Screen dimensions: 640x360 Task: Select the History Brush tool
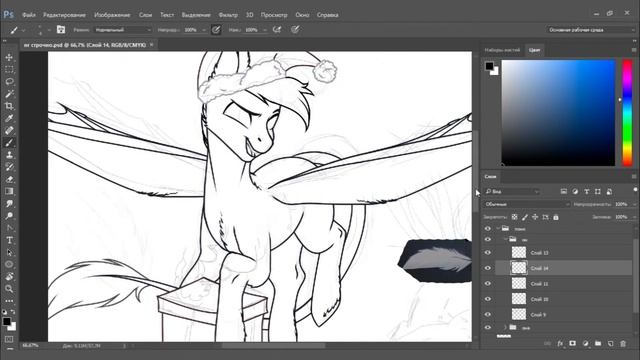[x=9, y=167]
